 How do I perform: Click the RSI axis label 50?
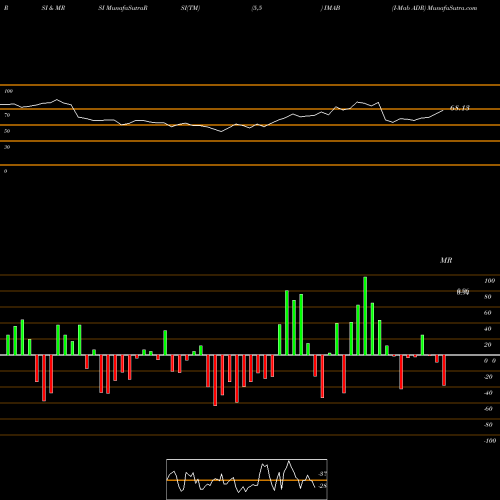(x=7, y=131)
